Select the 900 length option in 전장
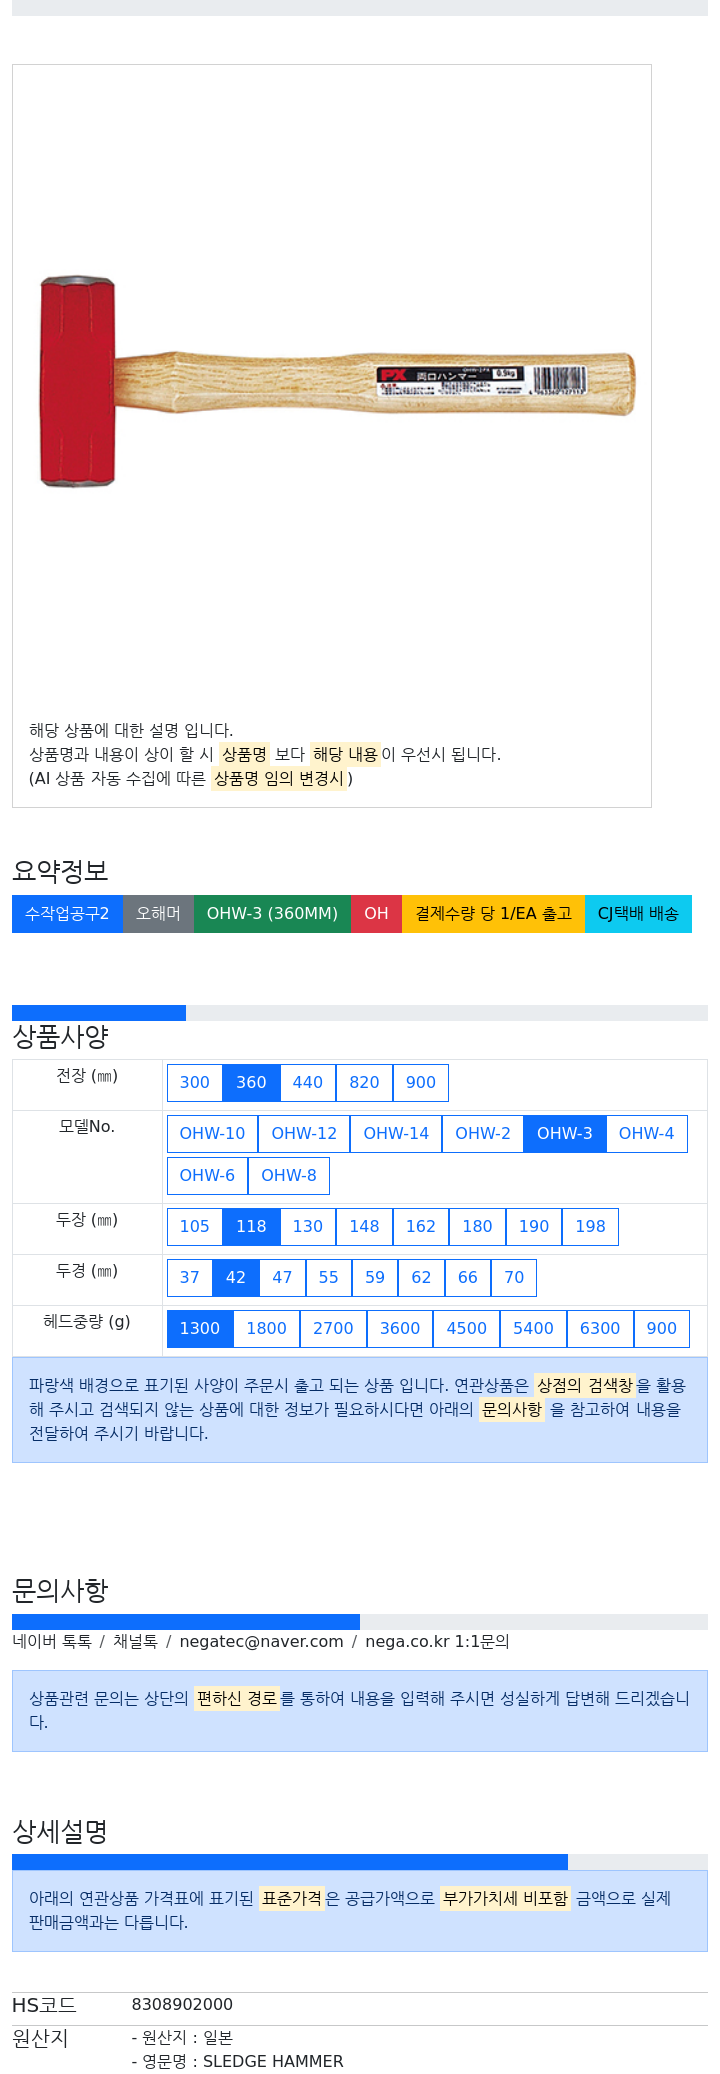Screen dimensions: 720x2074 (421, 1083)
